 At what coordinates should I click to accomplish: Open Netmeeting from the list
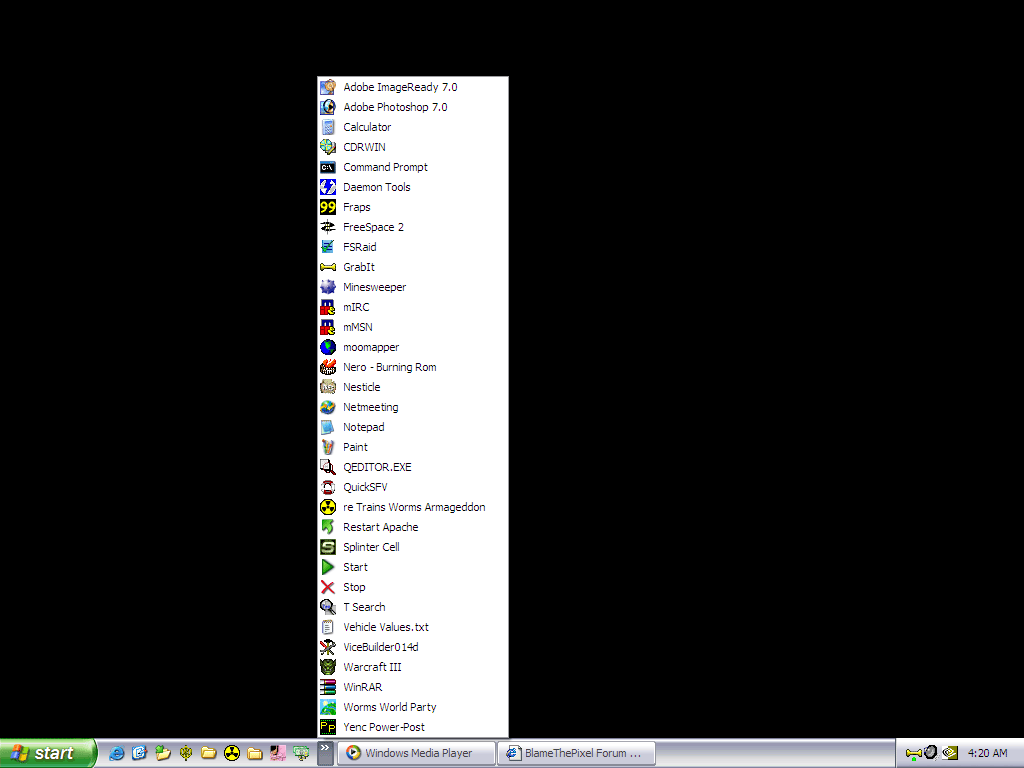[413, 407]
